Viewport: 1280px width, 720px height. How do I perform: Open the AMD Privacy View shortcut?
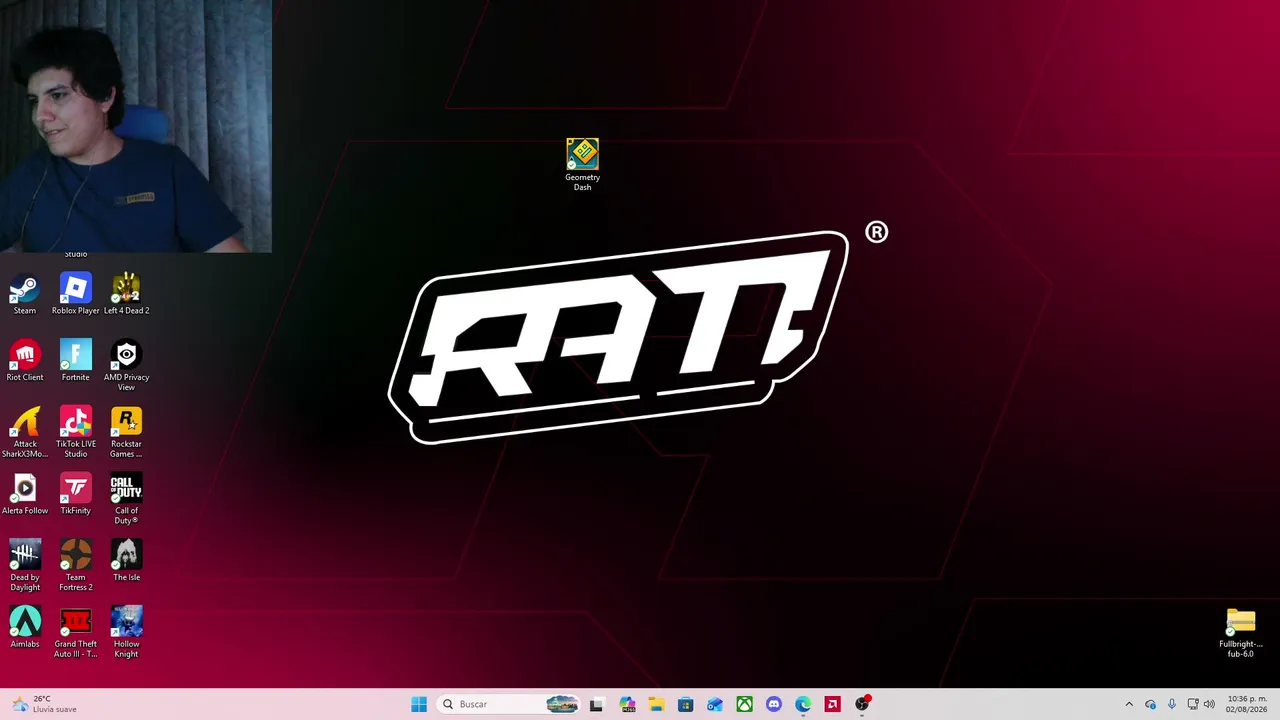pos(126,366)
